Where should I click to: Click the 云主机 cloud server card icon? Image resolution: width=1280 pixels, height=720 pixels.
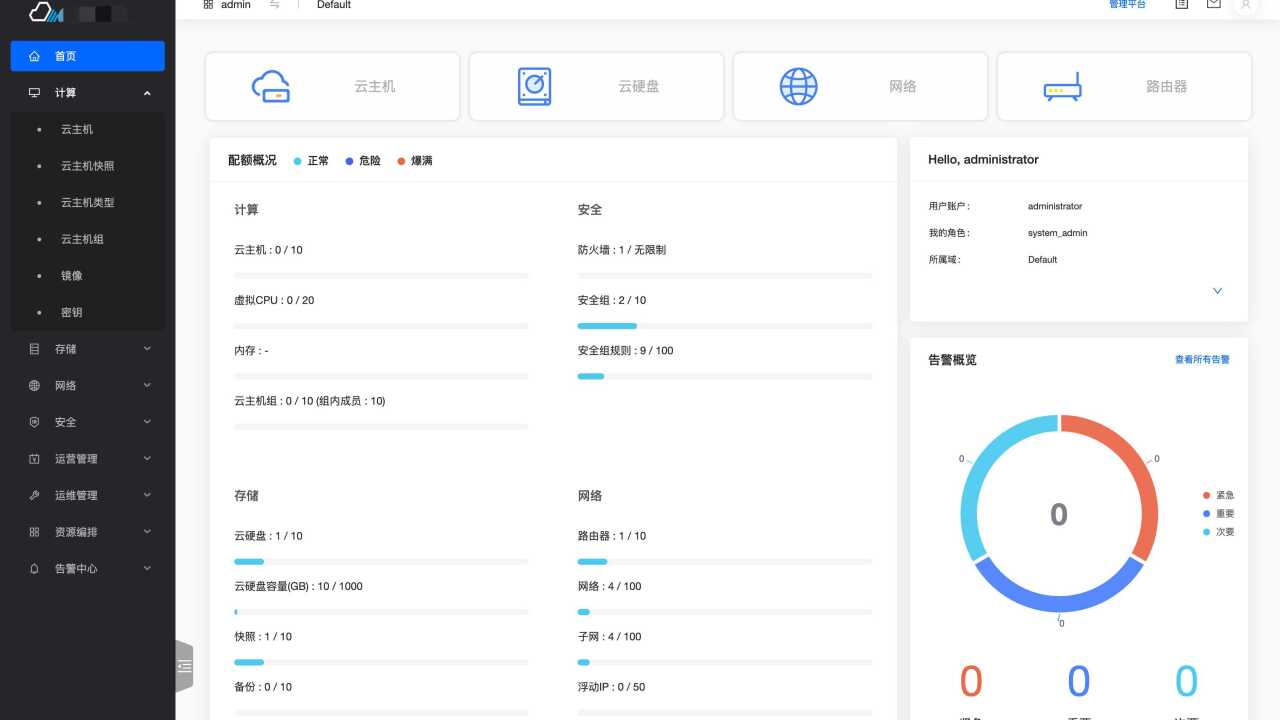[271, 86]
